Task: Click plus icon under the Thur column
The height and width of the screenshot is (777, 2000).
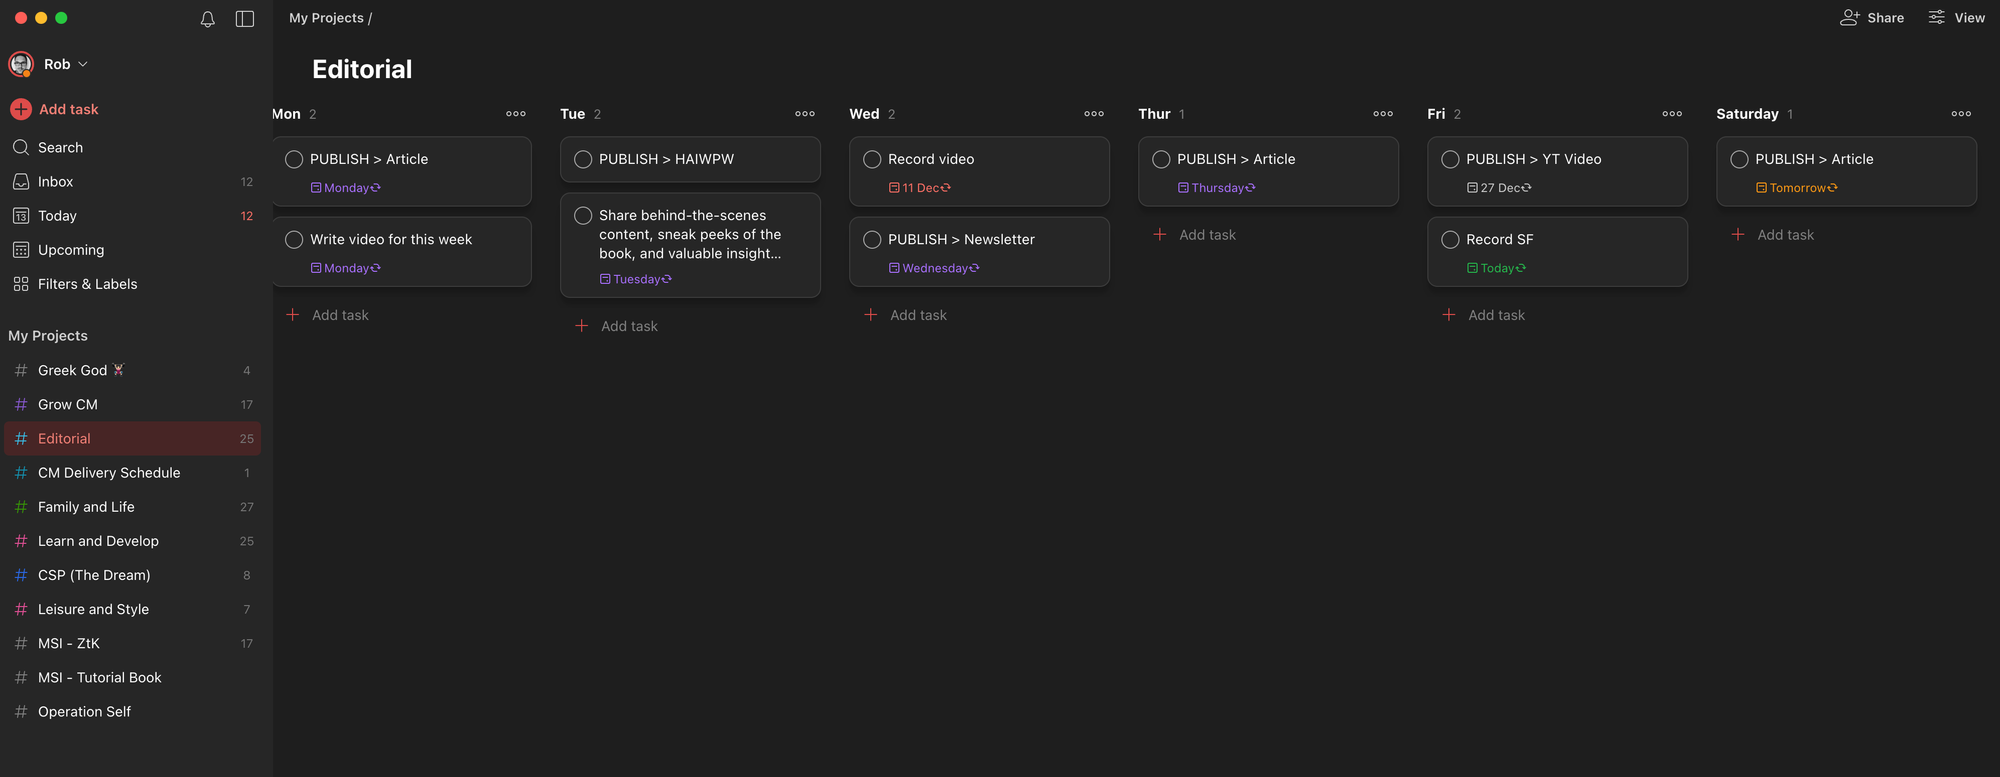Action: [x=1160, y=234]
